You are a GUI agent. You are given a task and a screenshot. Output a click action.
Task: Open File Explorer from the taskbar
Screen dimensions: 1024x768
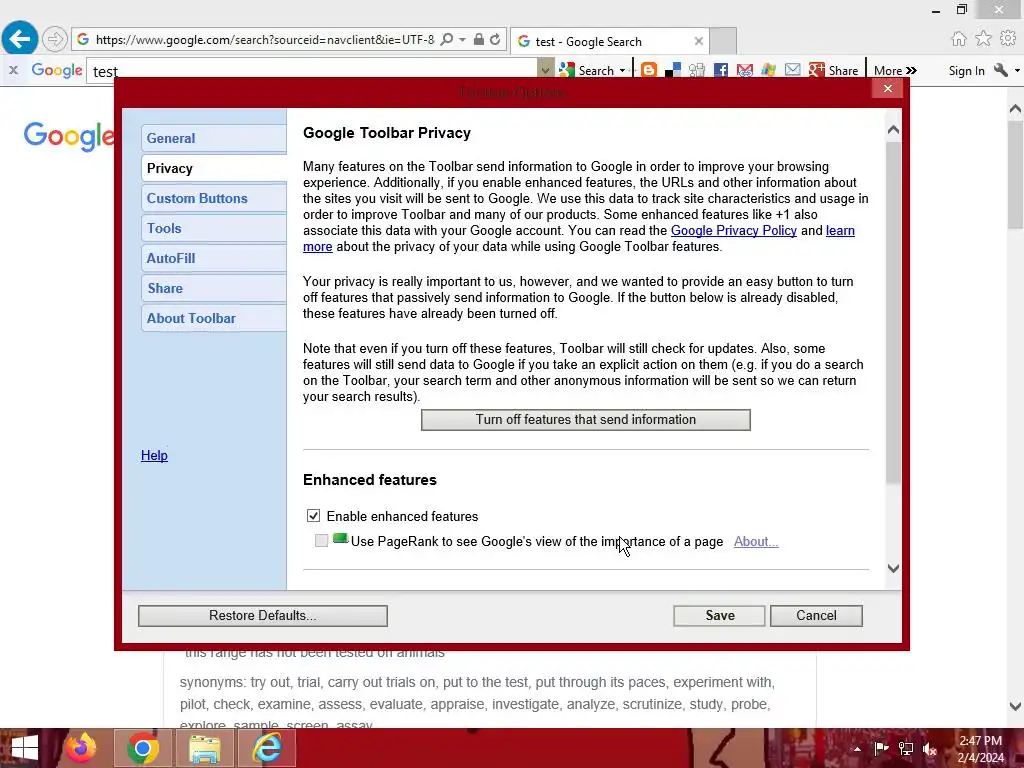[x=204, y=748]
